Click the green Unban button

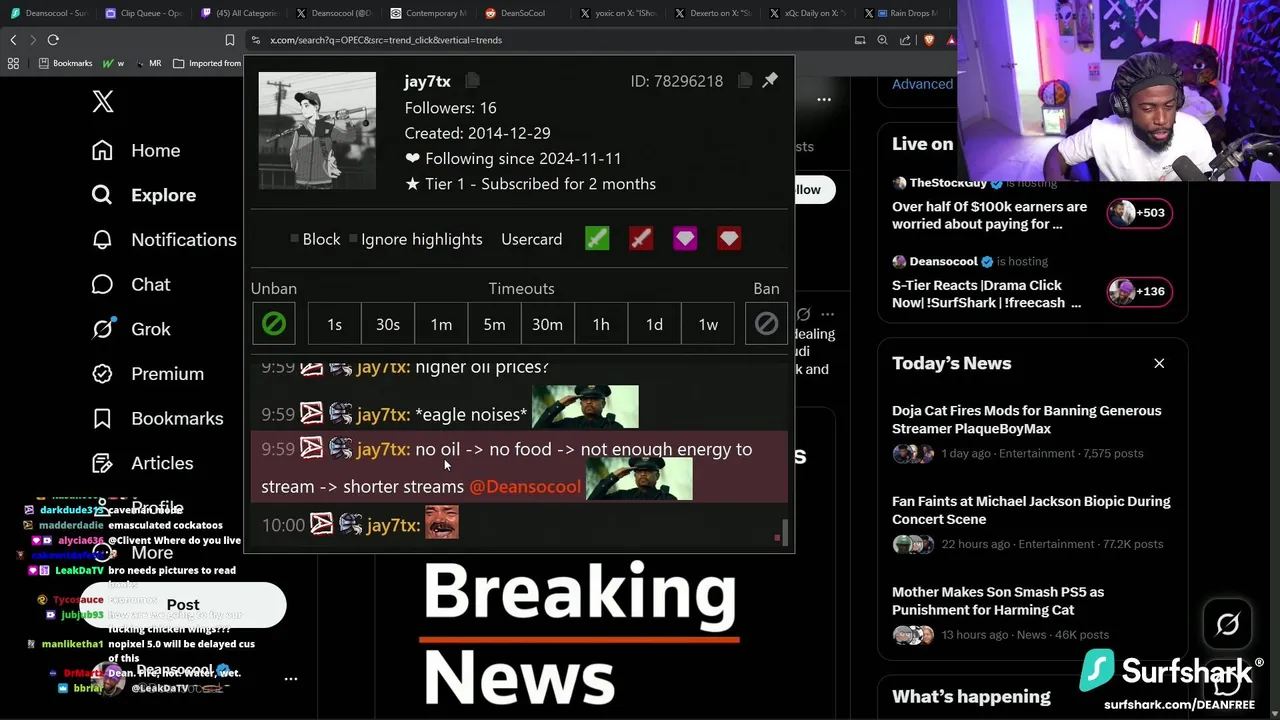click(x=273, y=324)
